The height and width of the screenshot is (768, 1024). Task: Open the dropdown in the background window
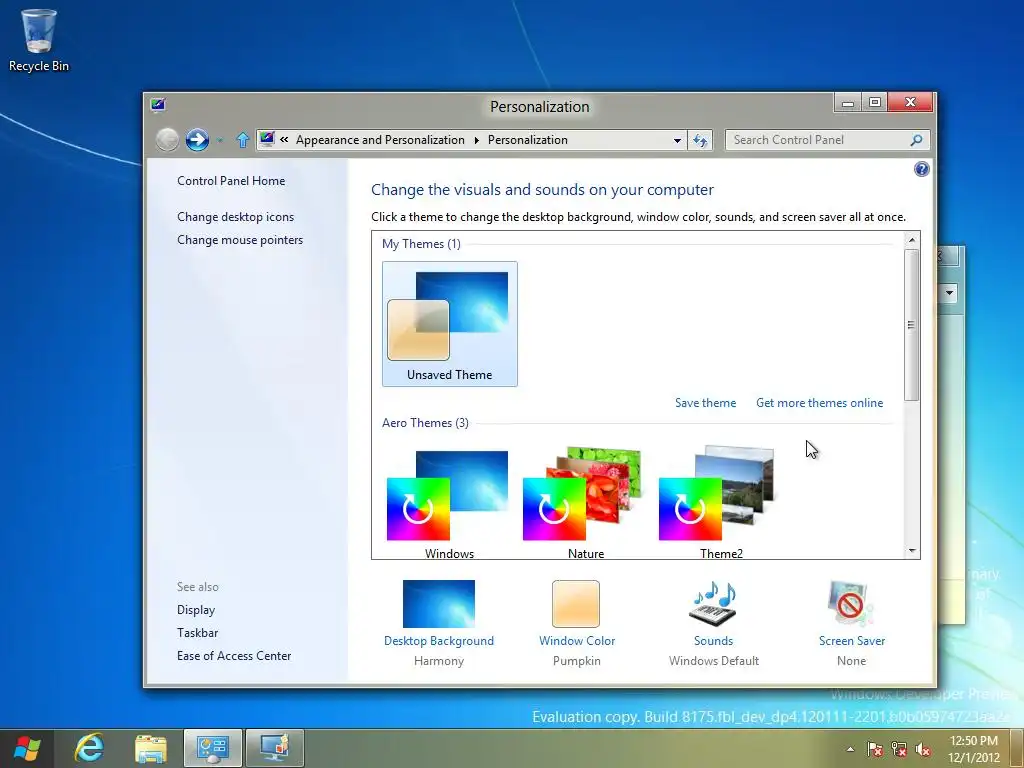click(949, 293)
